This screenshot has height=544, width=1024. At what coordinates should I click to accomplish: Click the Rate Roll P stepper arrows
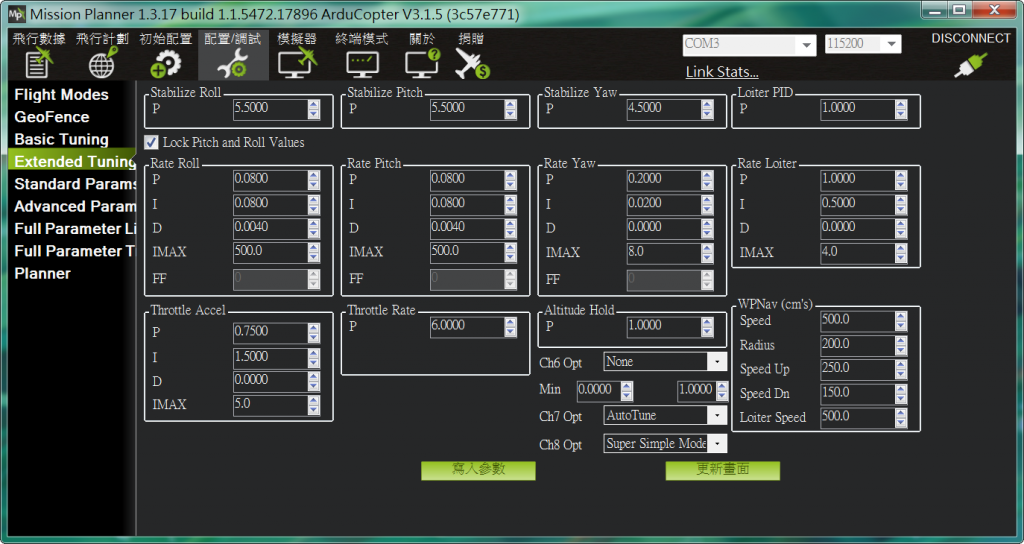coord(314,180)
